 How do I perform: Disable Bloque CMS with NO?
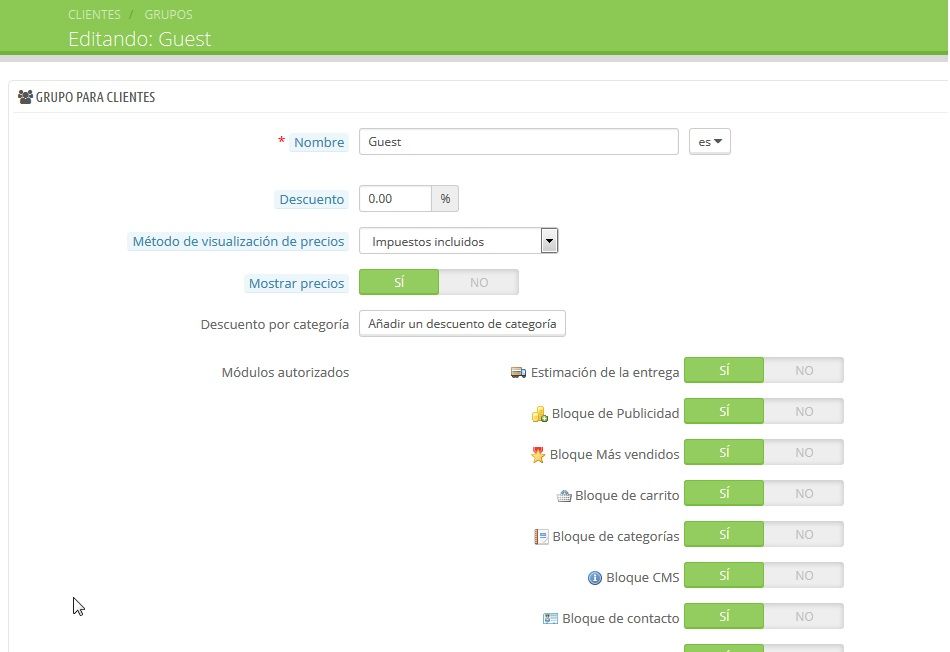[x=804, y=576]
